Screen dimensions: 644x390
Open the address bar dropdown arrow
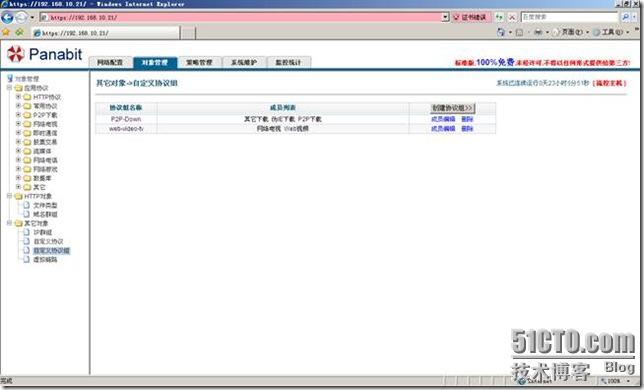click(446, 17)
